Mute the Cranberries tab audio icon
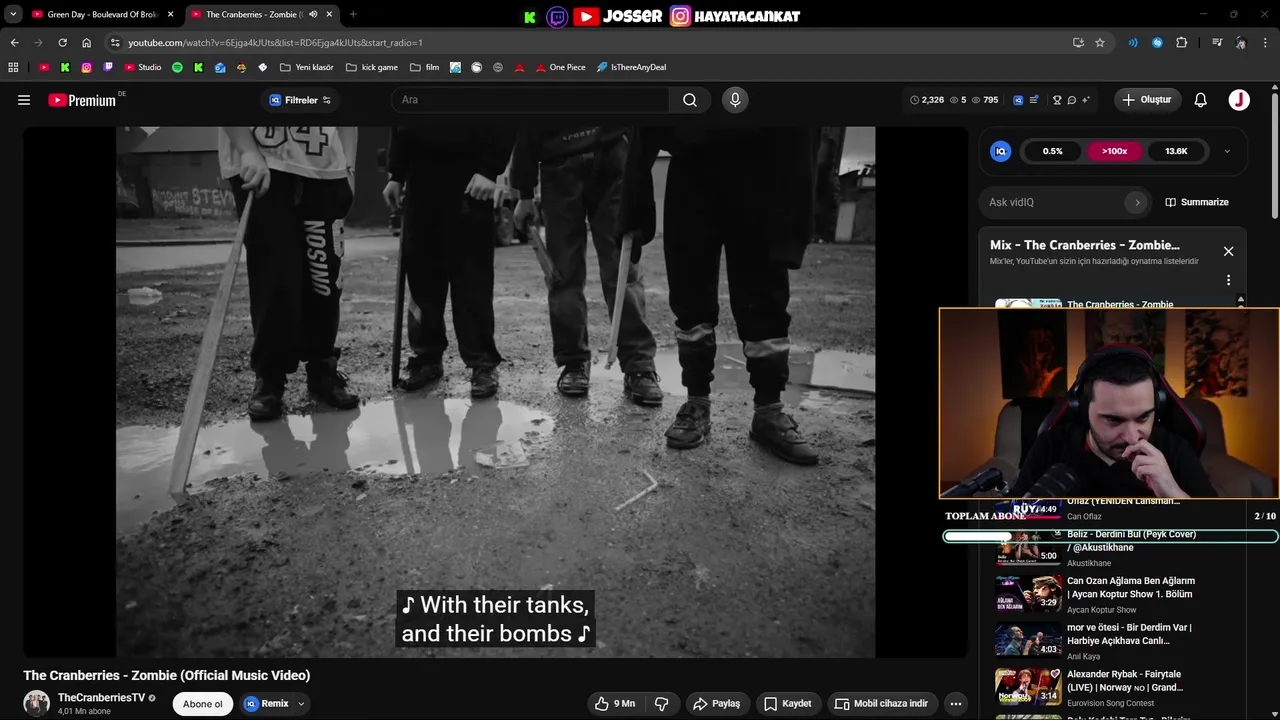The image size is (1280, 720). [313, 14]
